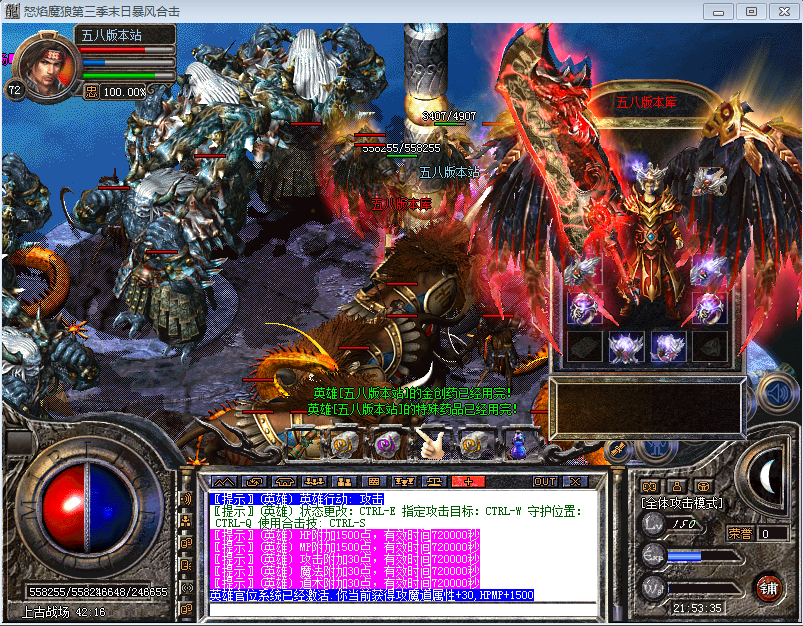Click the Lv level badge
This screenshot has height=626, width=803.
pos(654,524)
